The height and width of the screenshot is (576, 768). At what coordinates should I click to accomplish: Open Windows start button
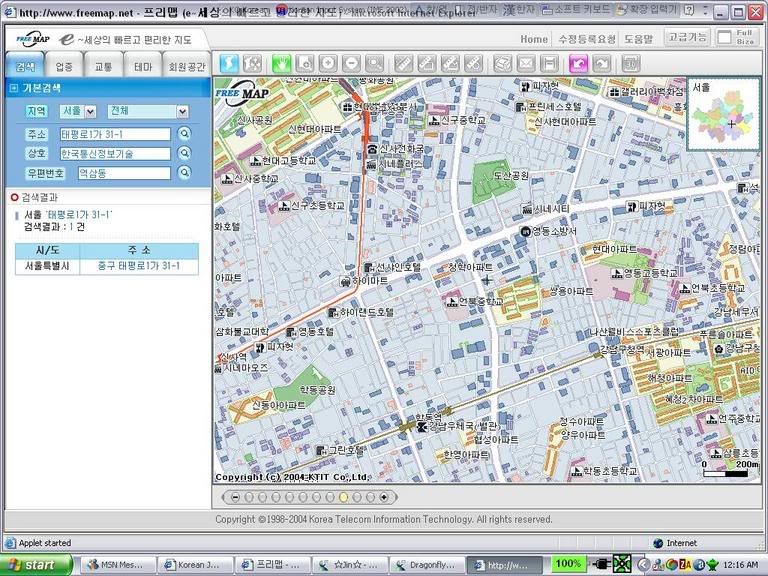36,565
